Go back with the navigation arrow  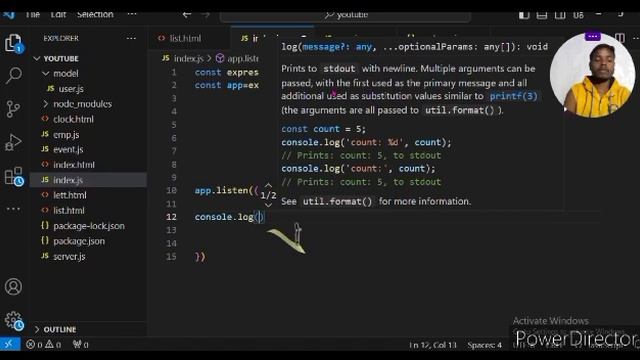pos(187,15)
